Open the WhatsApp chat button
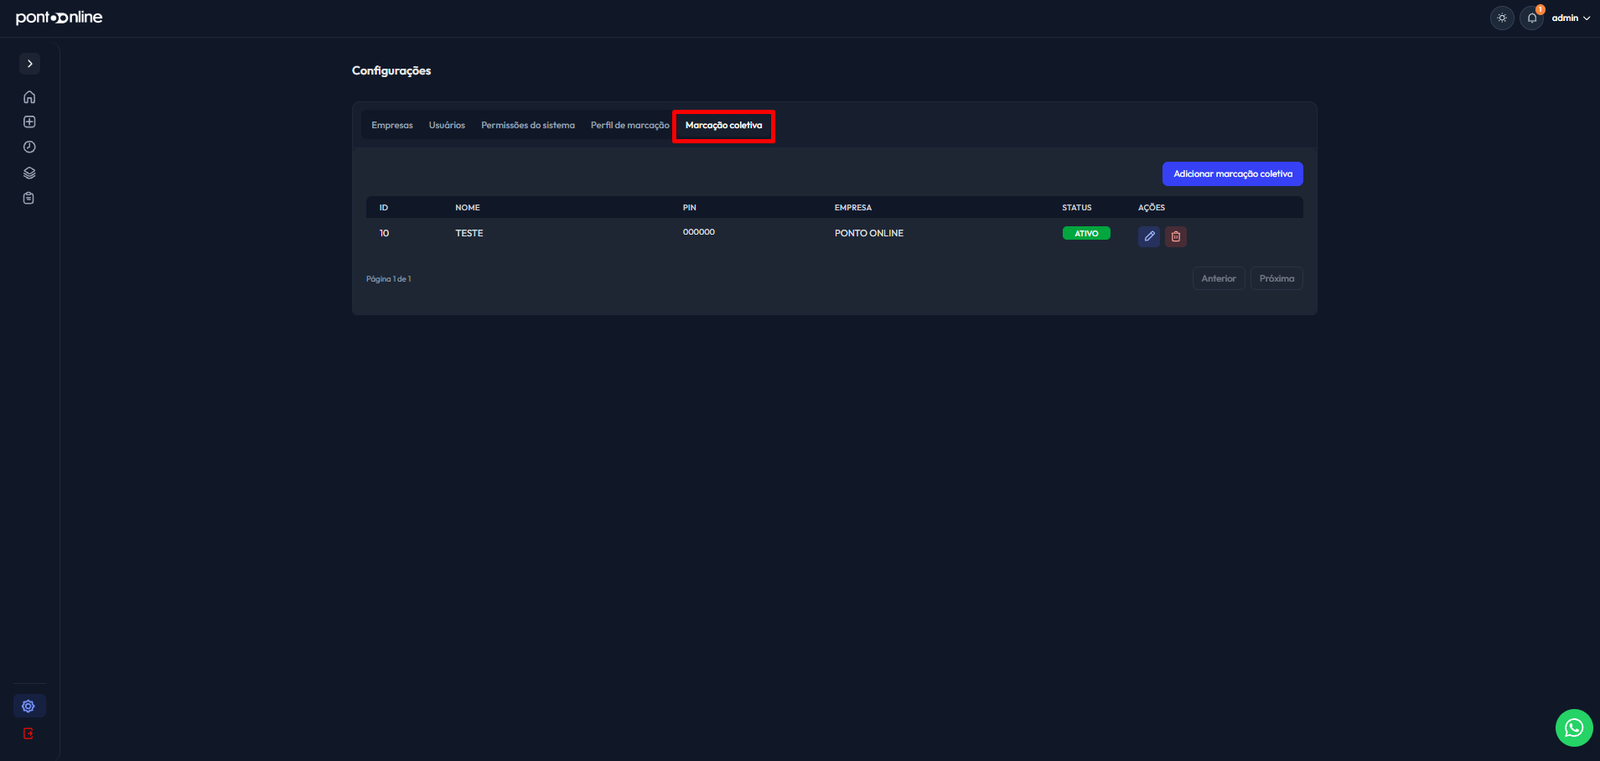The image size is (1600, 761). 1574,728
